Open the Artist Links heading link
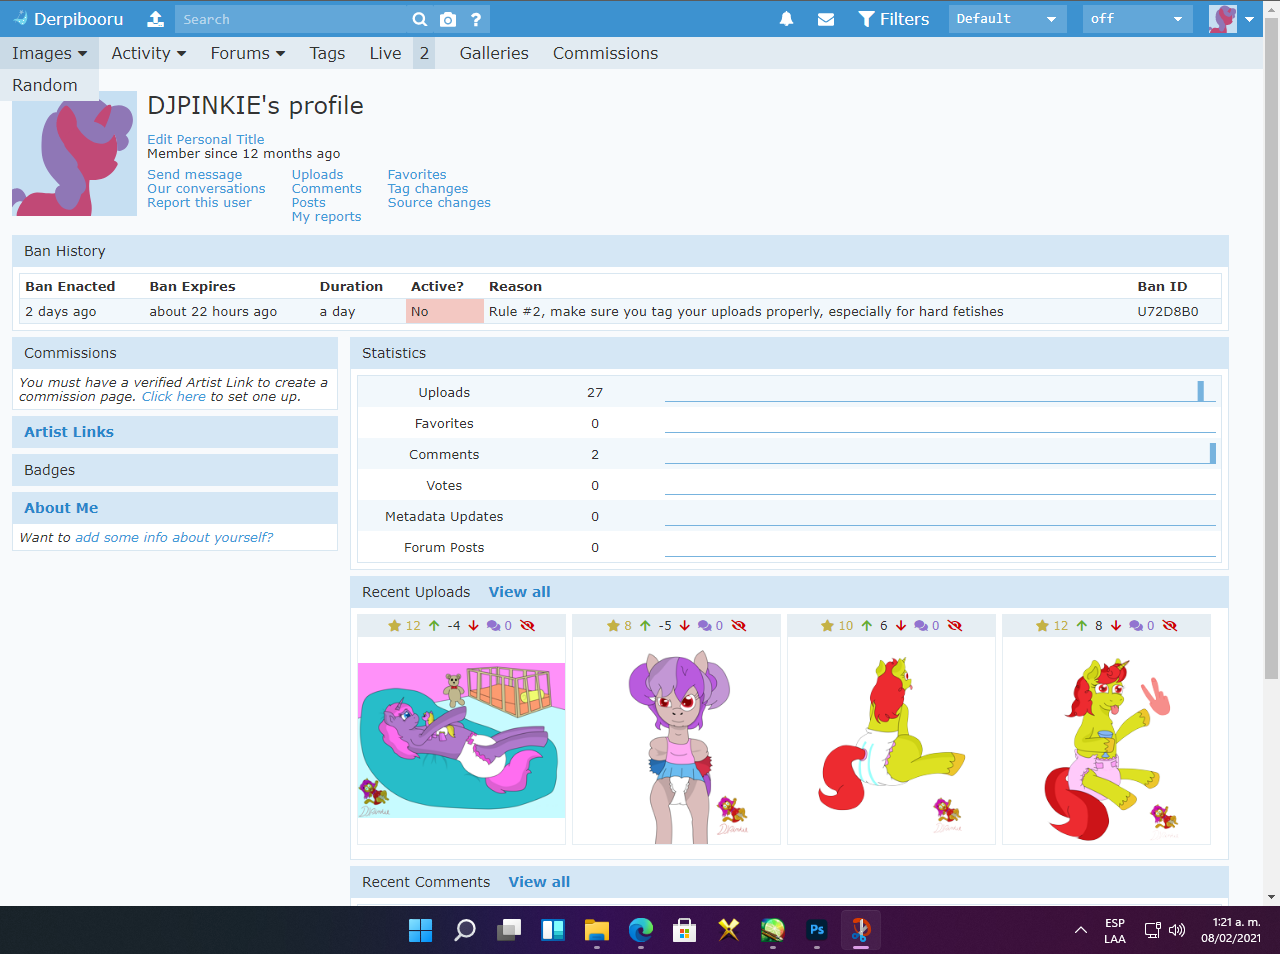The image size is (1280, 954). click(69, 432)
